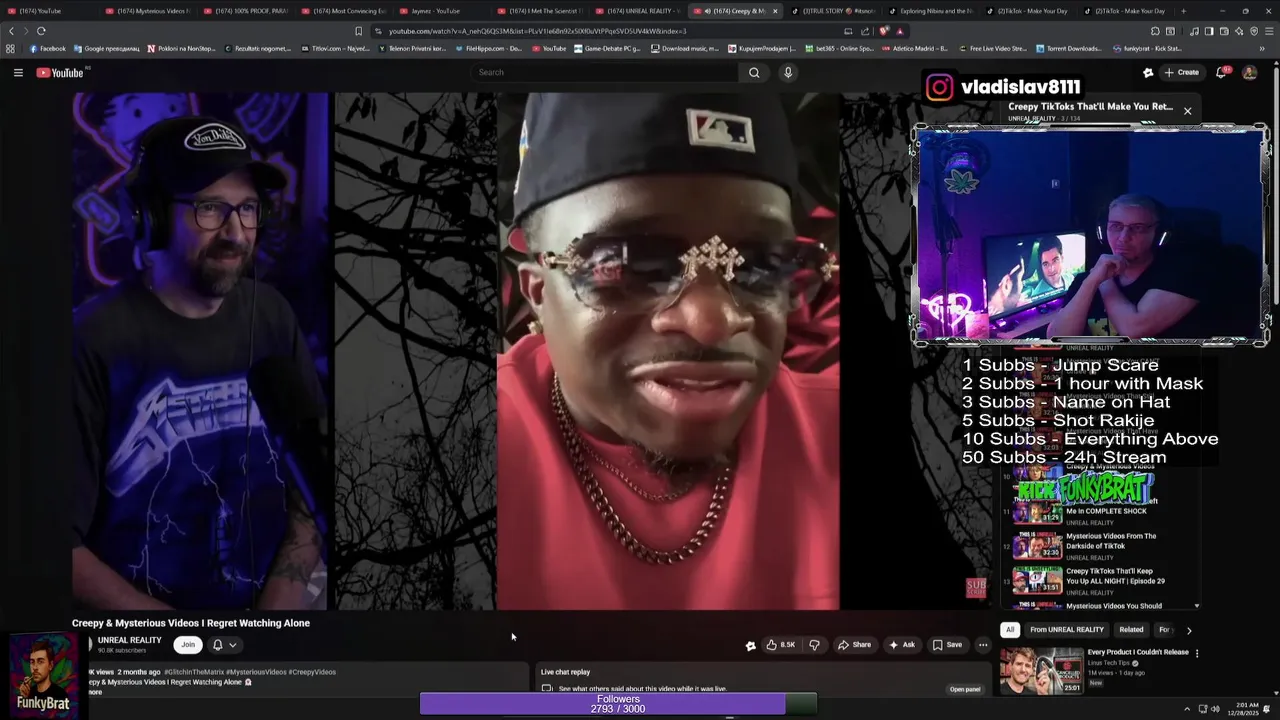
Task: Select the From UNREAL REALITY chip
Action: (1066, 630)
